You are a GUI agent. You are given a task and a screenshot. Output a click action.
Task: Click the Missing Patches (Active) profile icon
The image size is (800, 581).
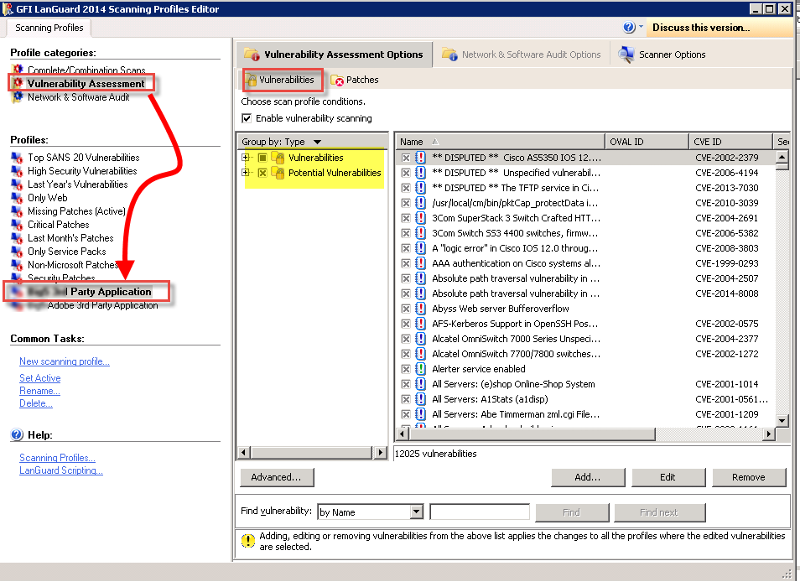click(17, 211)
